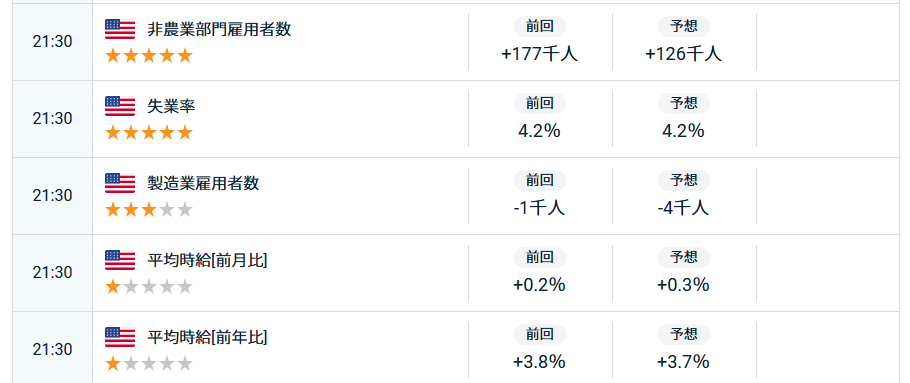Viewport: 910px width, 383px height.
Task: Click the one-star rating under 平均時給[前月比]
Action: click(x=149, y=287)
